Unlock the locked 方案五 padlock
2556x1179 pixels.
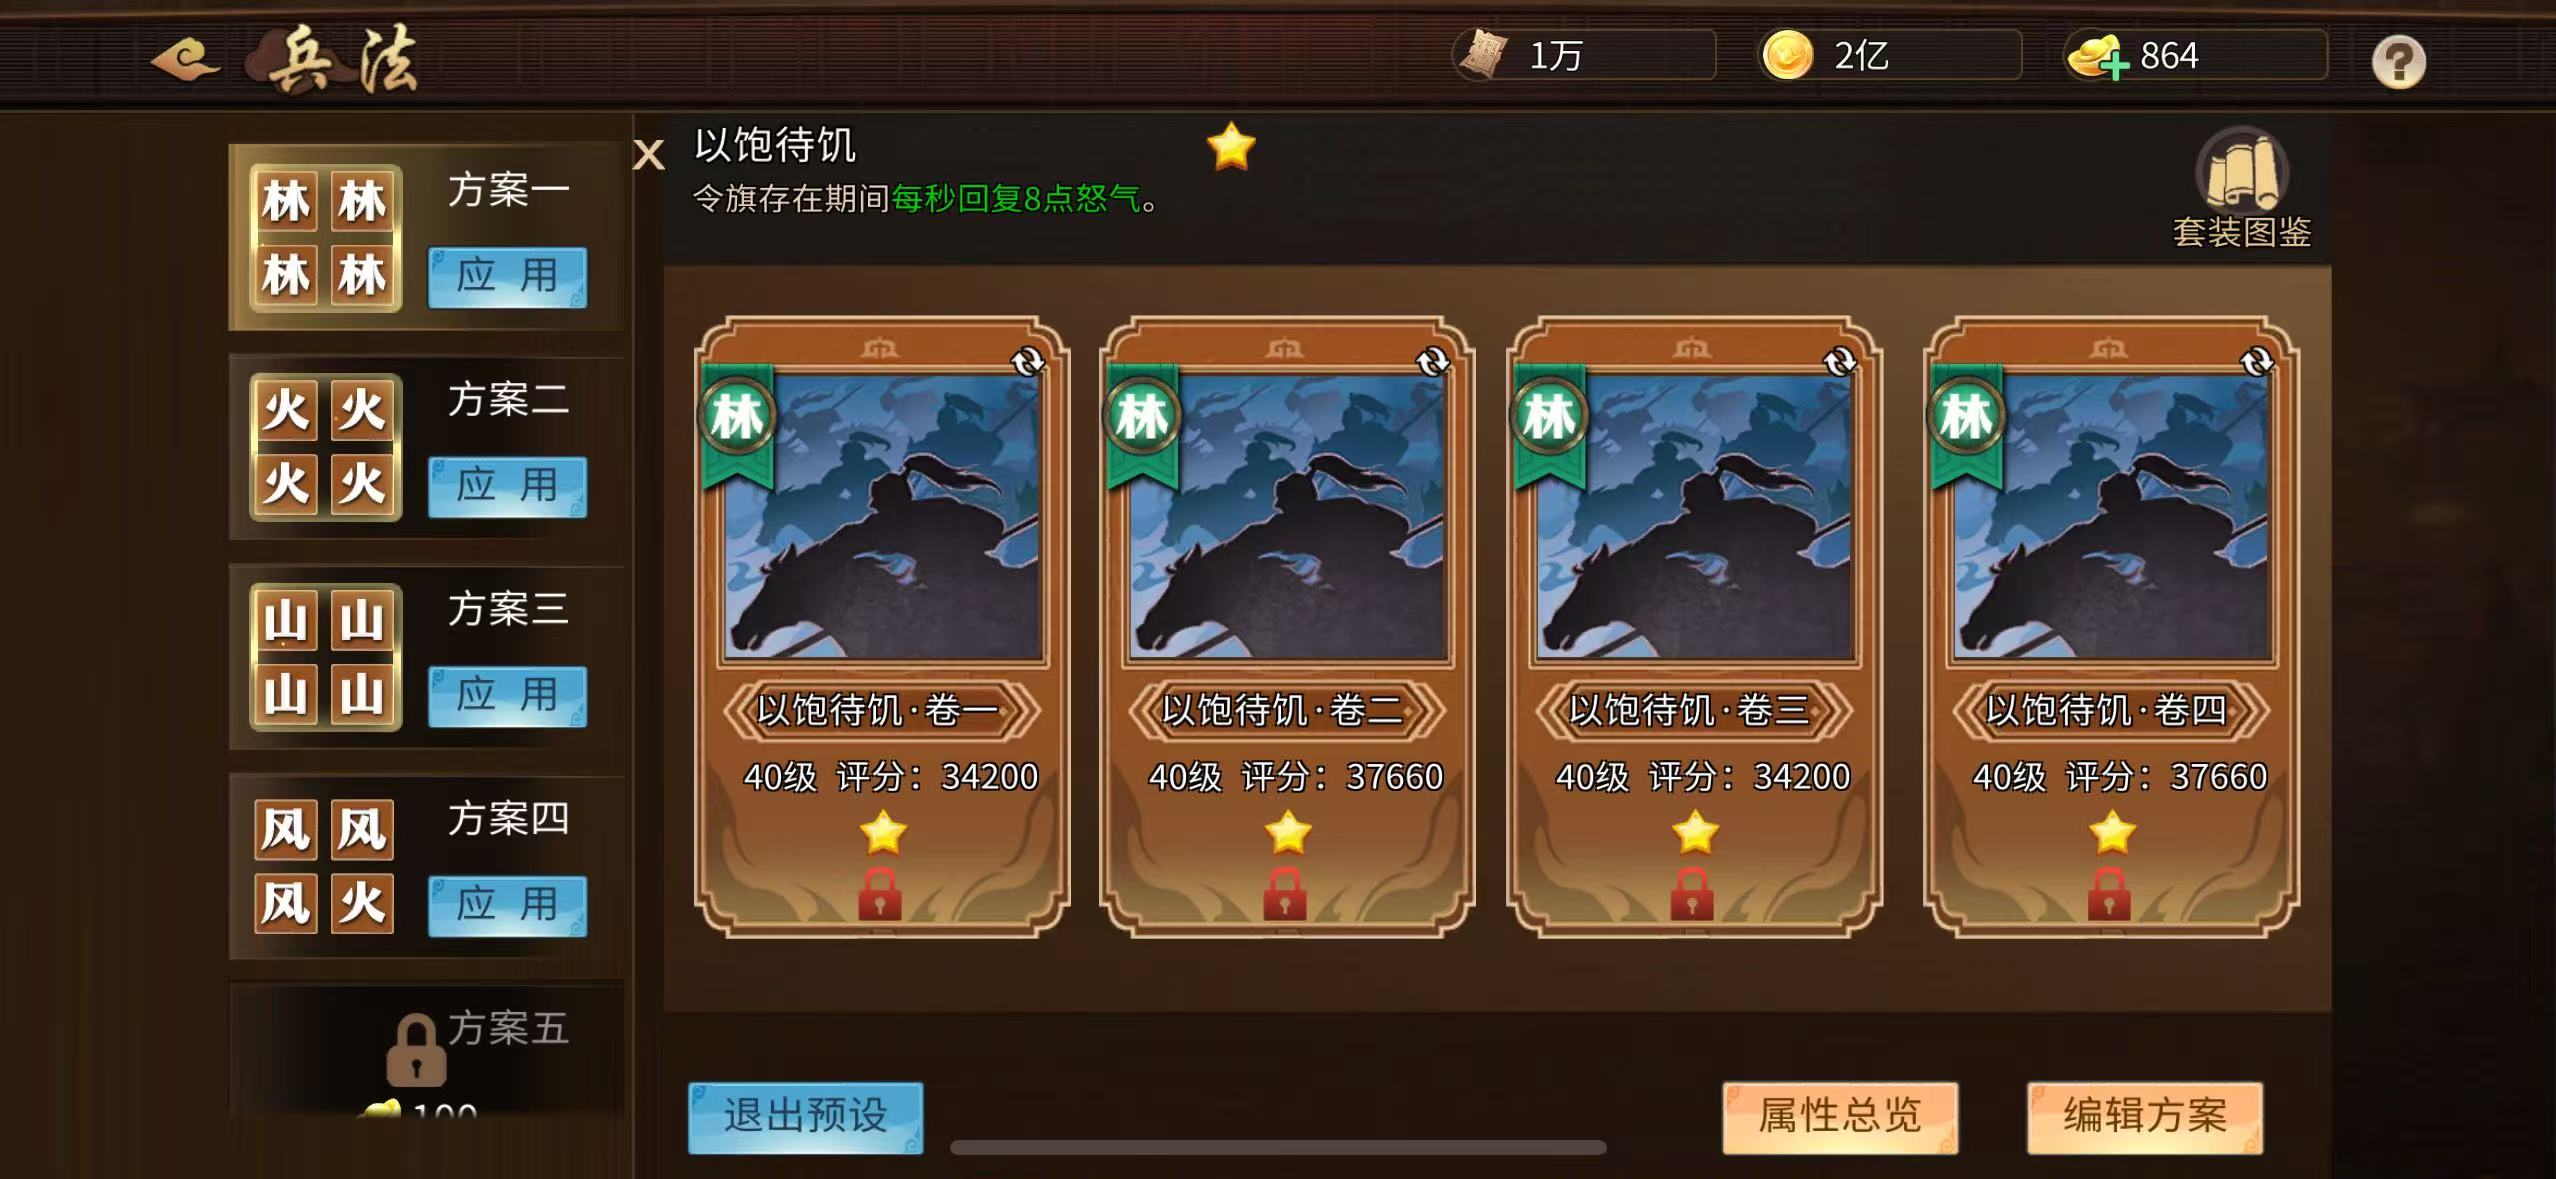click(x=416, y=1049)
